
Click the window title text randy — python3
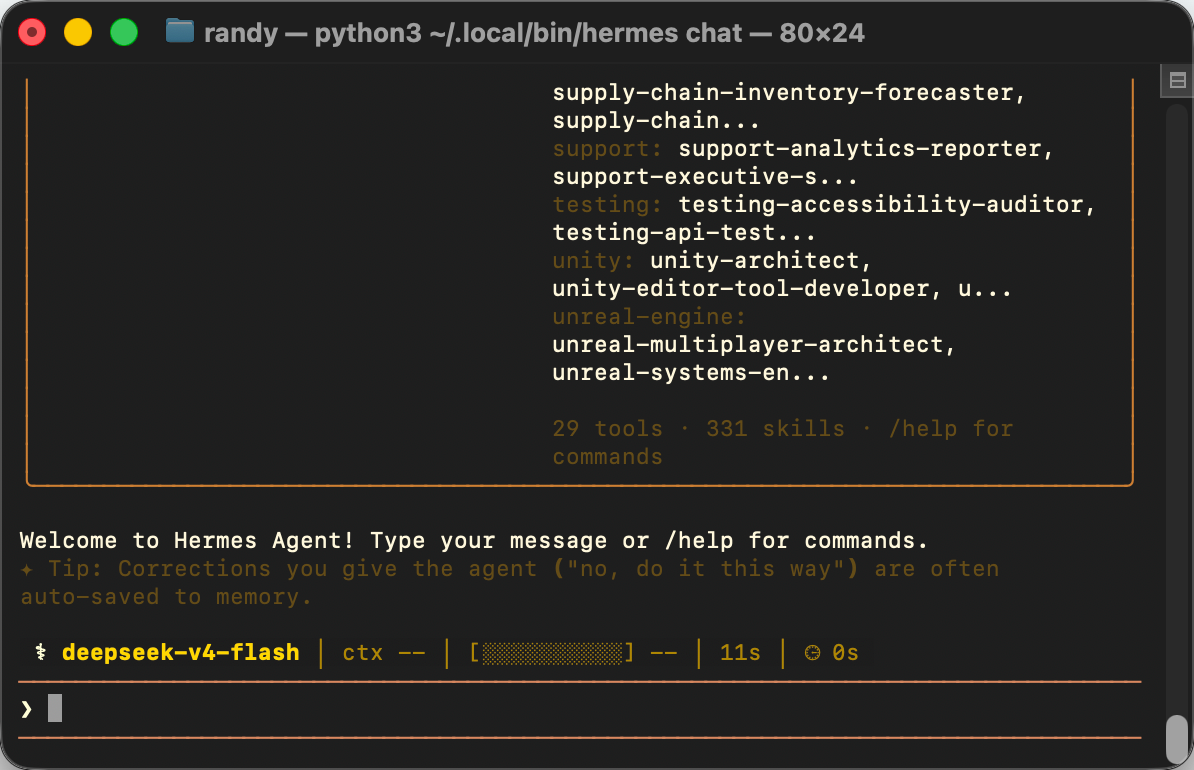(312, 33)
